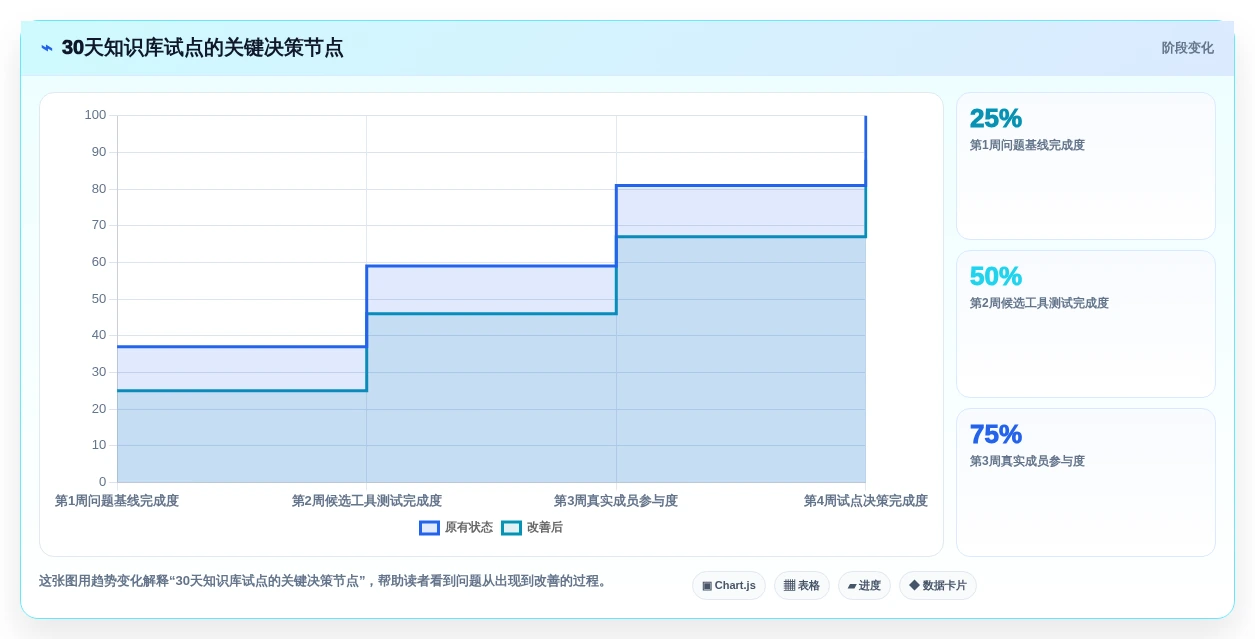
Task: Click the y-axis value 100
Action: click(x=95, y=115)
